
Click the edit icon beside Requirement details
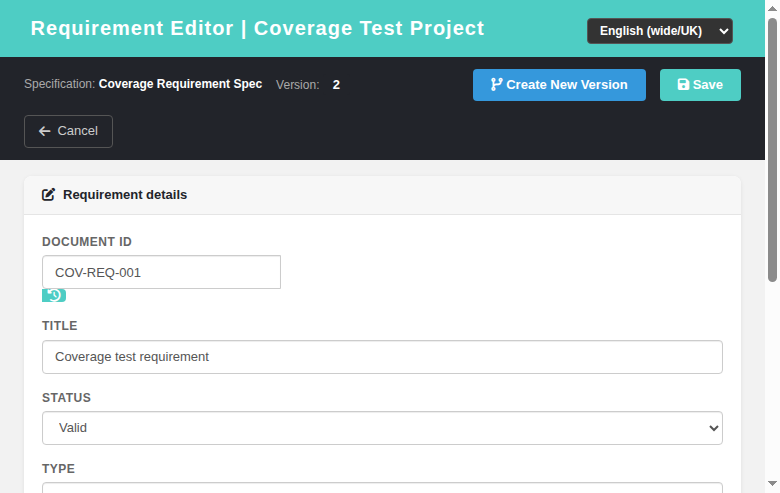click(48, 195)
